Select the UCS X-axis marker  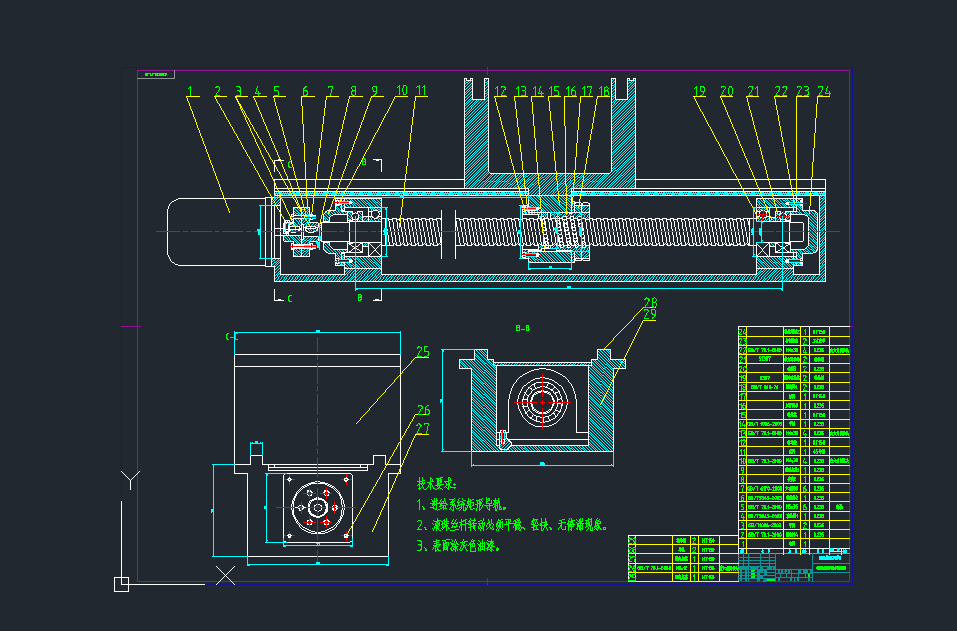click(227, 575)
